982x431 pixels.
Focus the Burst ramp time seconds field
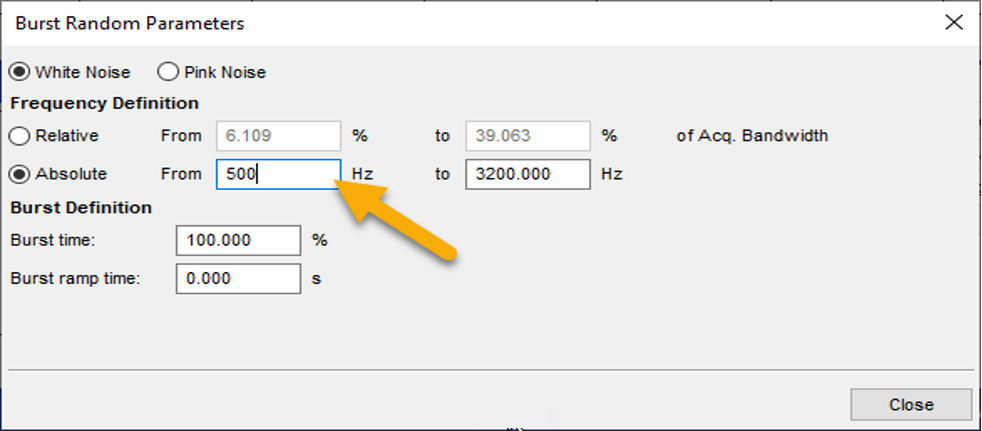pos(238,279)
